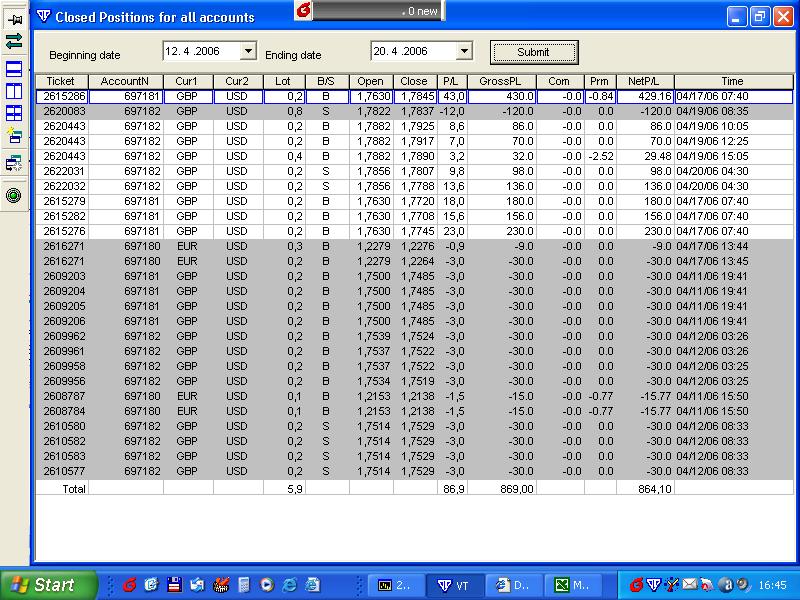The height and width of the screenshot is (600, 800).
Task: Click the green swap arrows icon
Action: point(14,41)
